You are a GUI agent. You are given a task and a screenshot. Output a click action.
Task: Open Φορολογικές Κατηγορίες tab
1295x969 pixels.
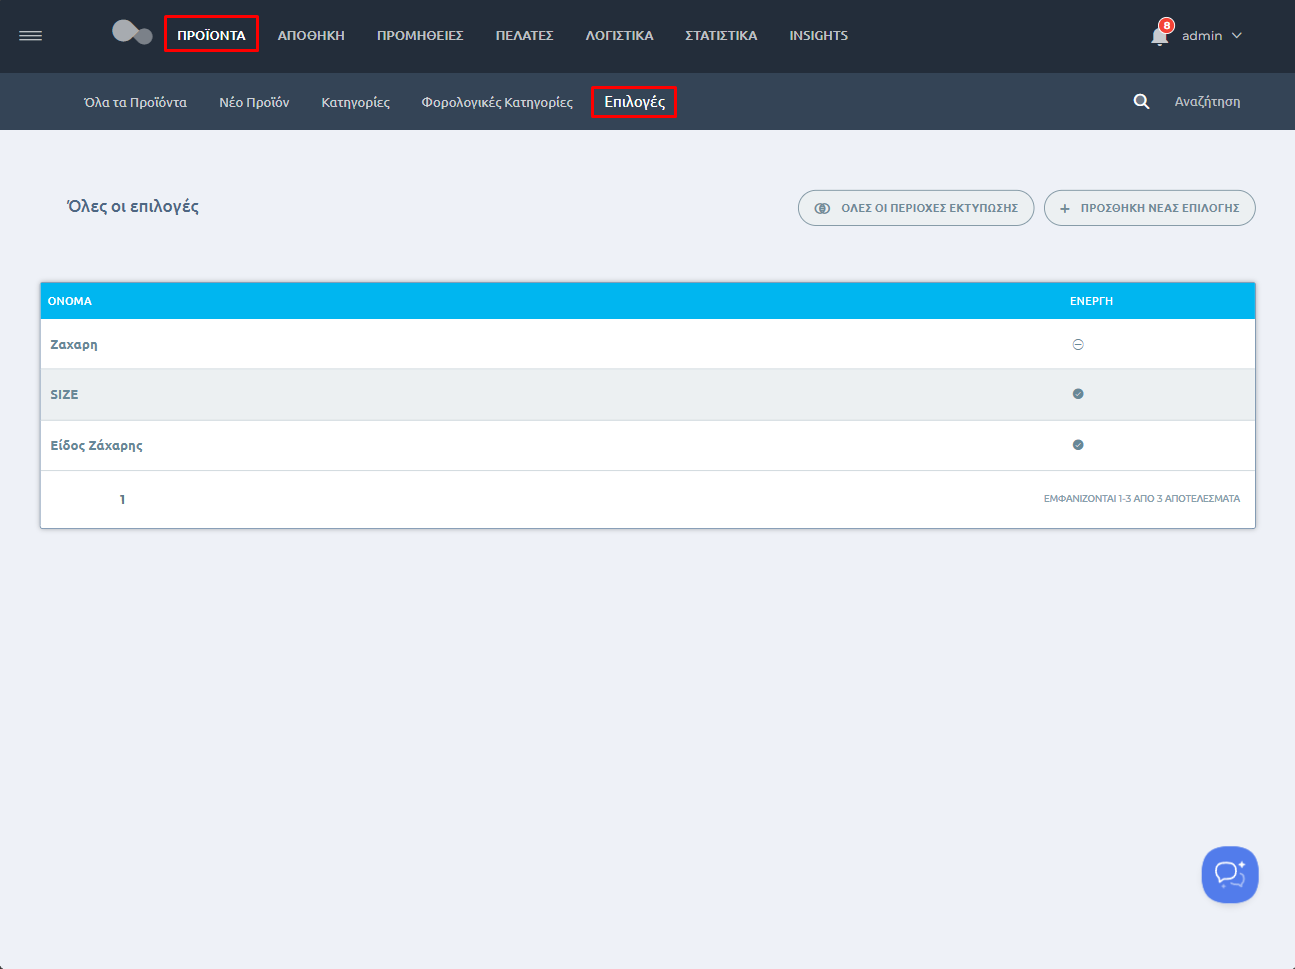click(497, 102)
